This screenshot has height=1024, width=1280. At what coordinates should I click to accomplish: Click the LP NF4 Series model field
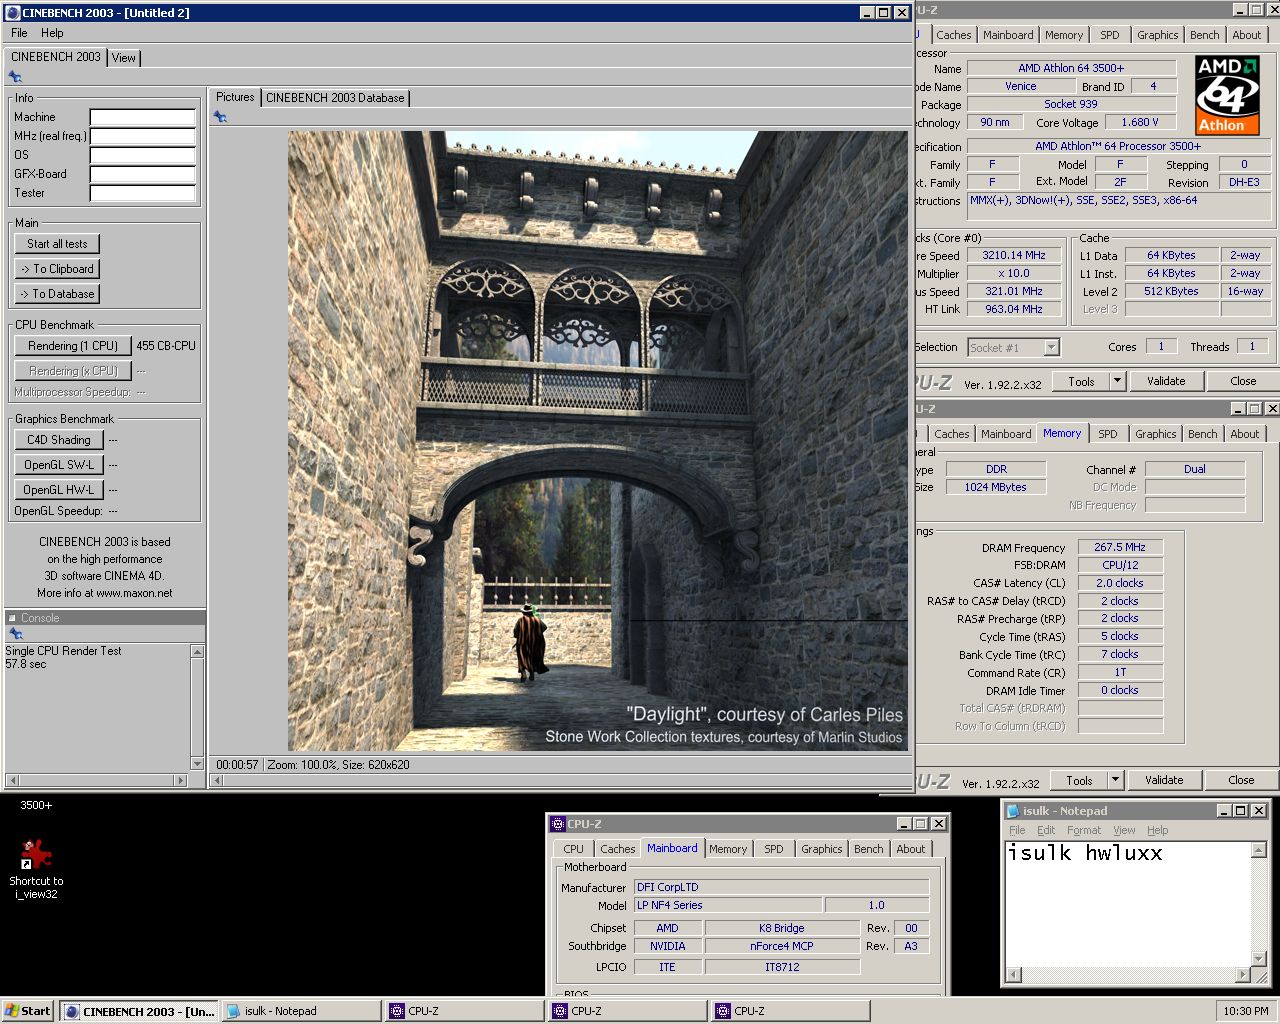tap(728, 905)
